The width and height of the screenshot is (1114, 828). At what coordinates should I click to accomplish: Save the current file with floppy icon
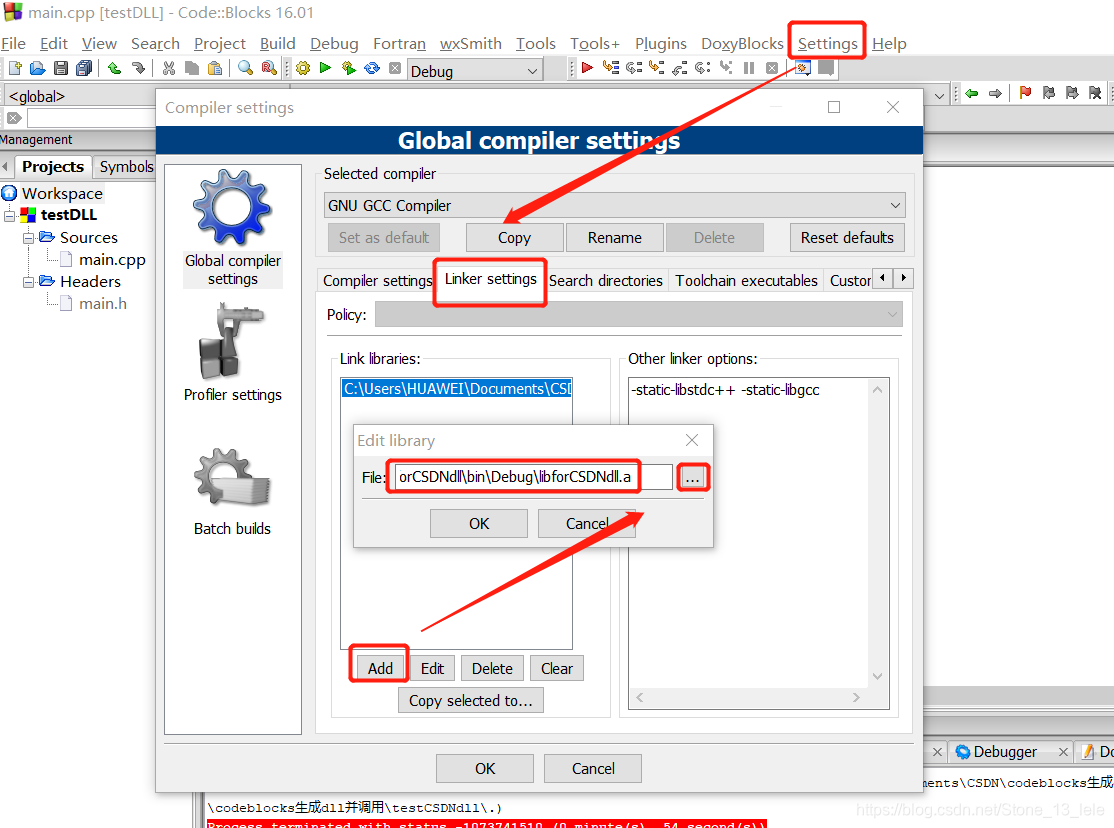(61, 68)
